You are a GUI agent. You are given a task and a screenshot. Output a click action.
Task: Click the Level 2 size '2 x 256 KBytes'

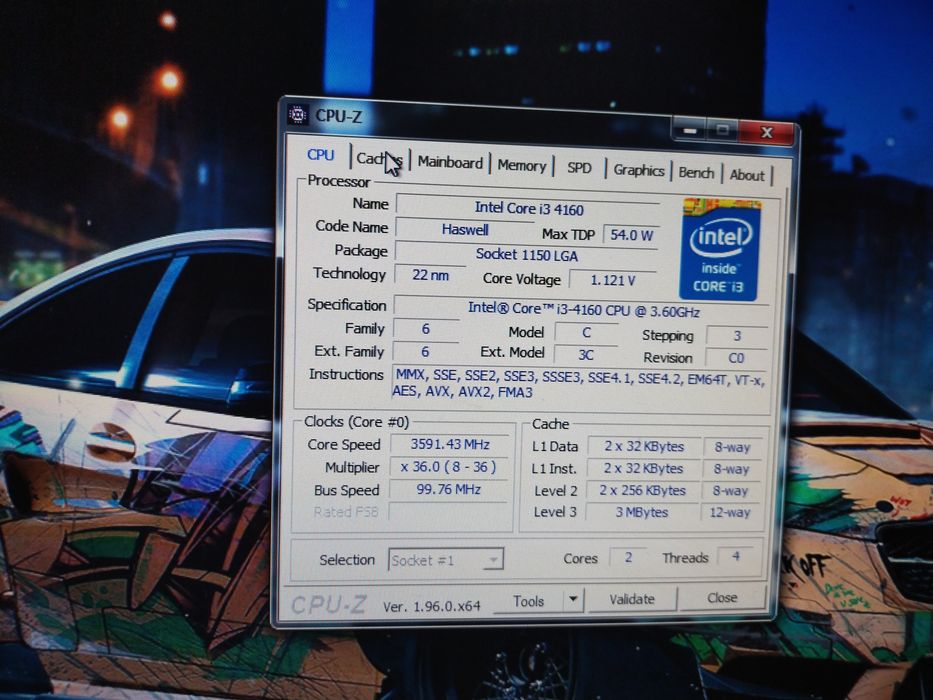[x=643, y=490]
